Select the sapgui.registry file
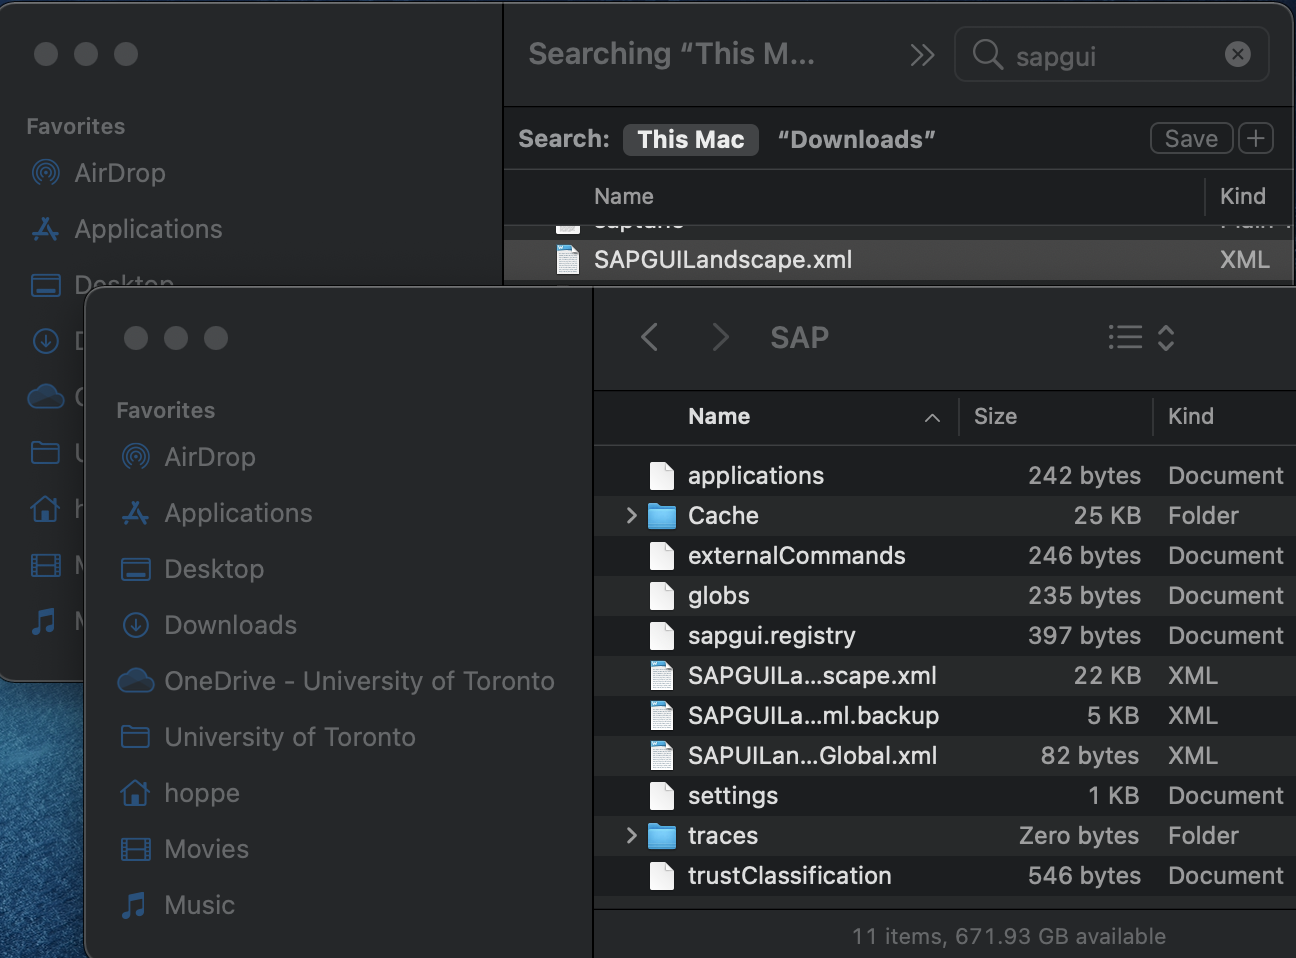The height and width of the screenshot is (958, 1296). pos(945,636)
